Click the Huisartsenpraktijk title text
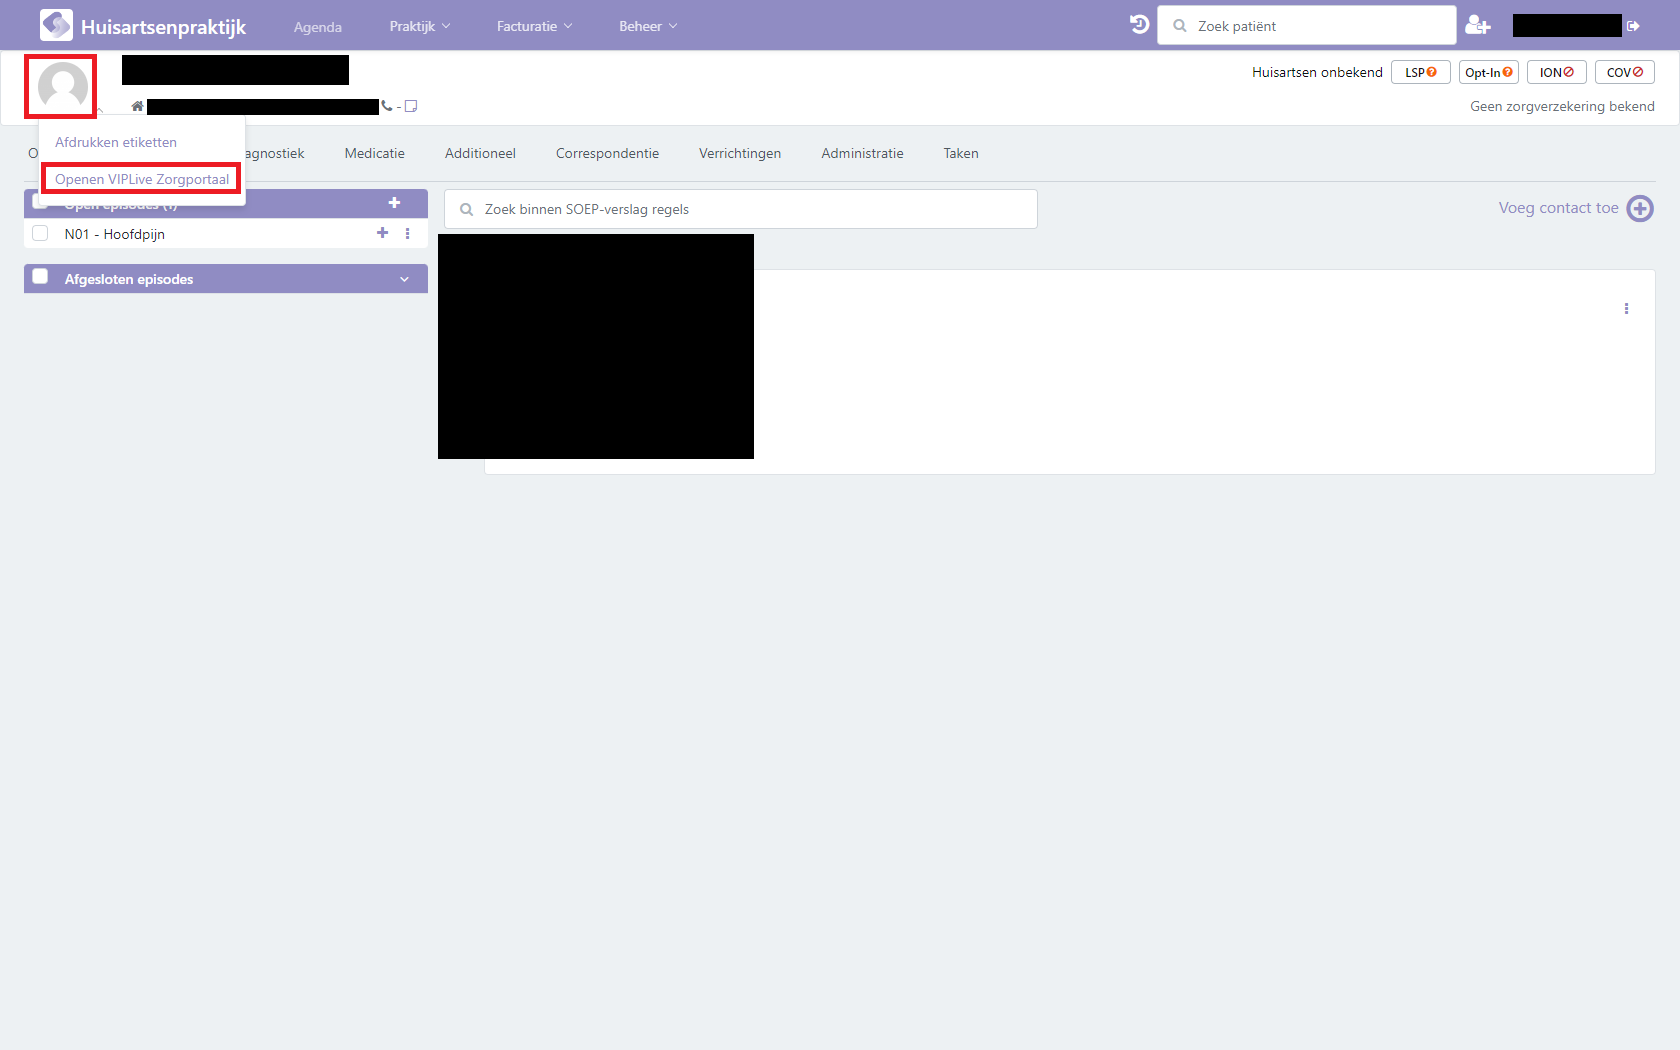 pyautogui.click(x=163, y=27)
